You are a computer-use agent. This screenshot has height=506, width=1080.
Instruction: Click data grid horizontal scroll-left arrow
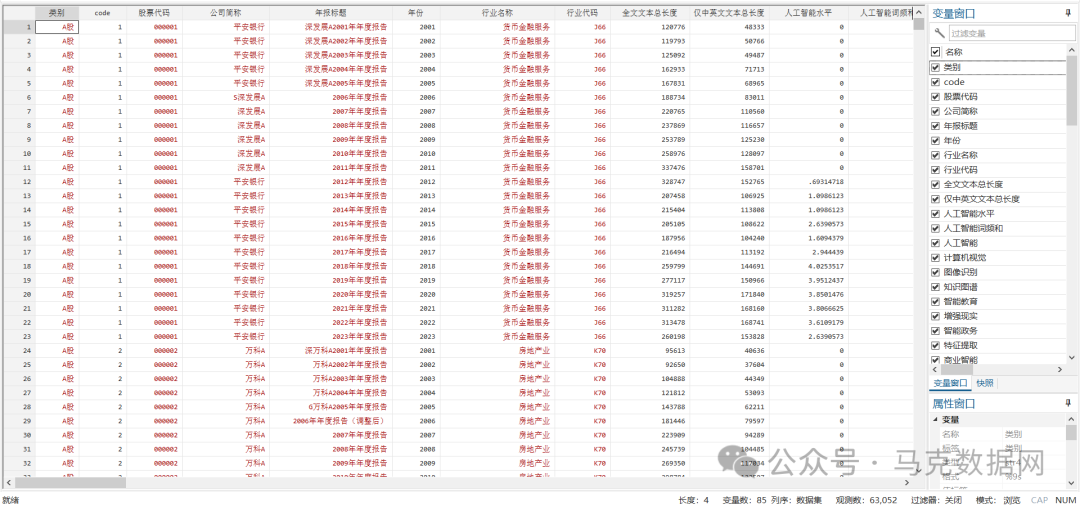click(x=8, y=483)
